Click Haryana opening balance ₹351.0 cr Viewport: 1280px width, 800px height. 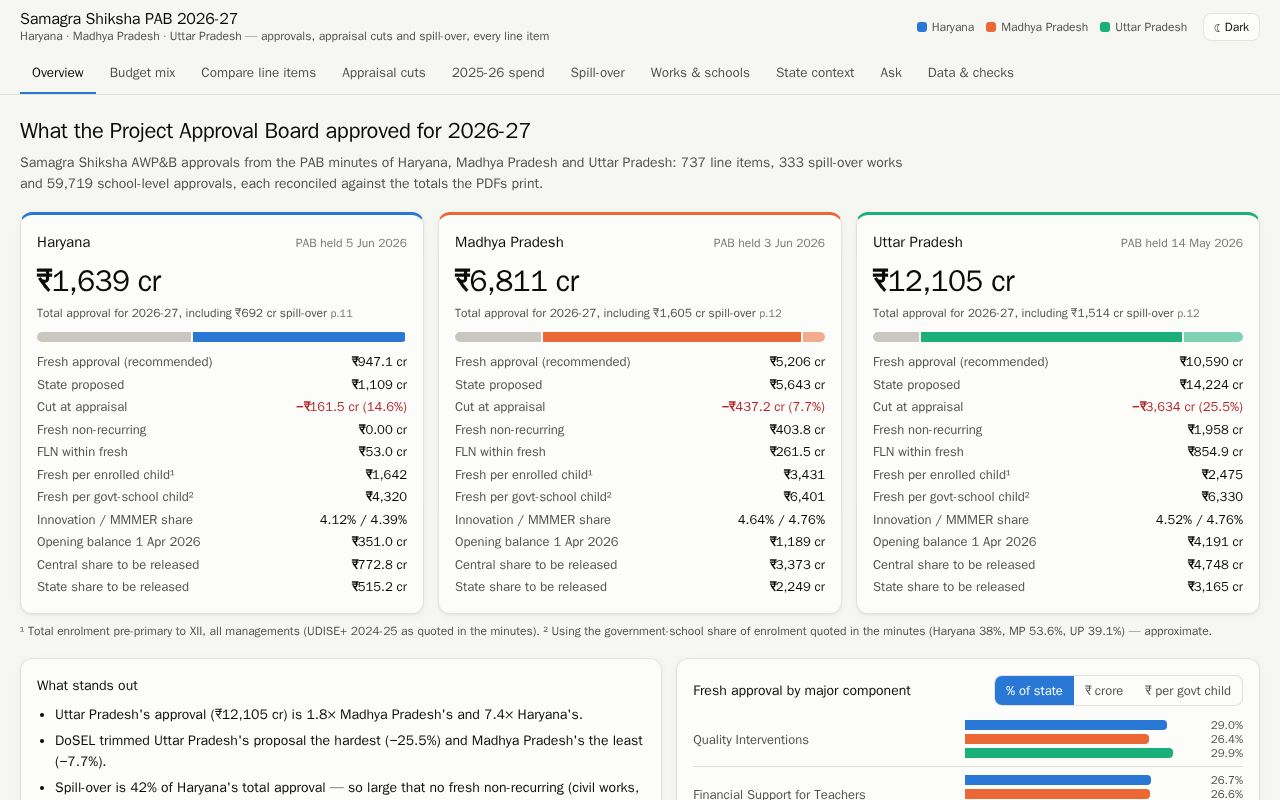point(379,542)
